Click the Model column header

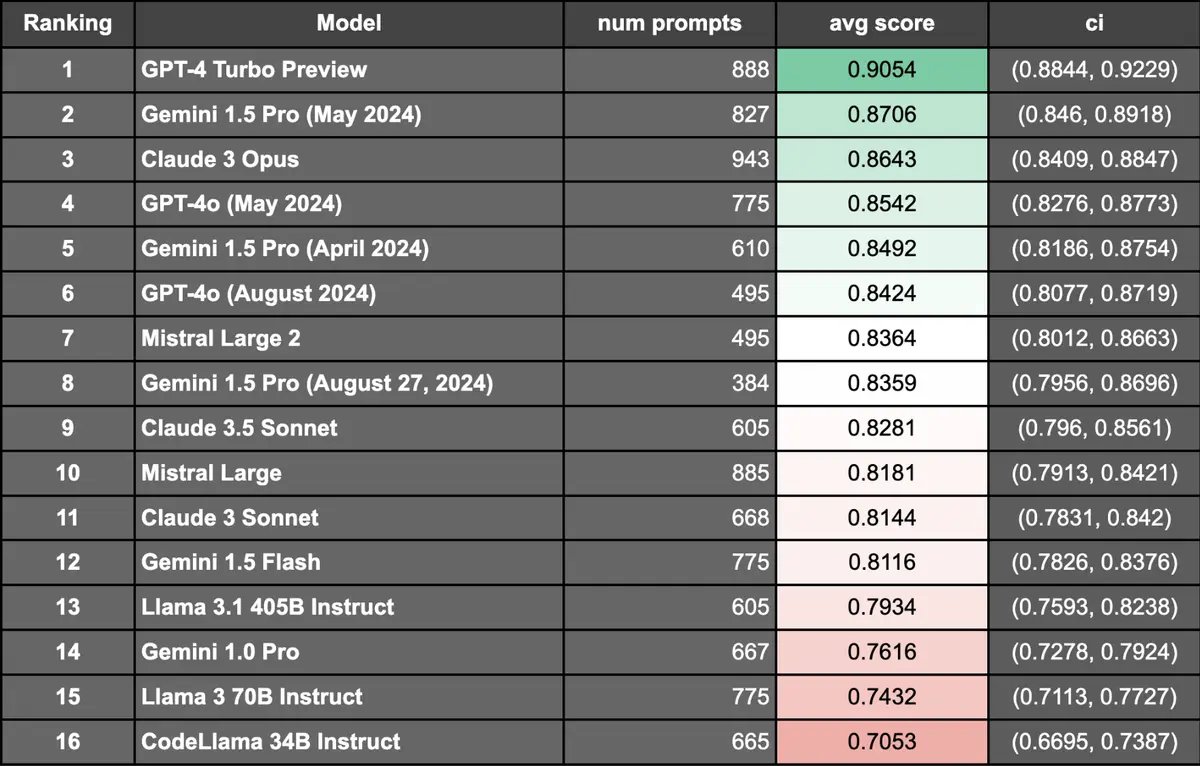[x=349, y=24]
